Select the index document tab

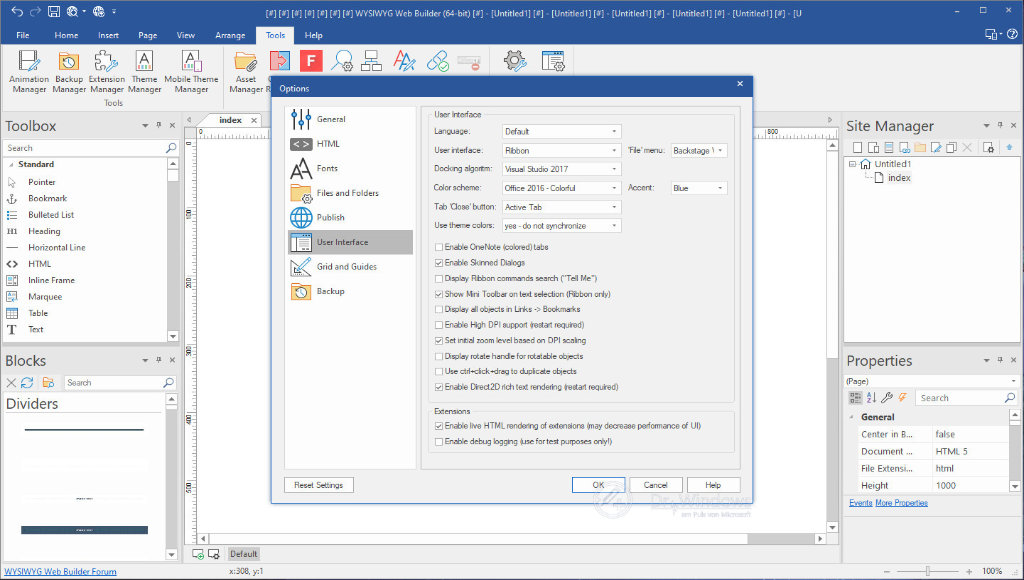(x=231, y=120)
